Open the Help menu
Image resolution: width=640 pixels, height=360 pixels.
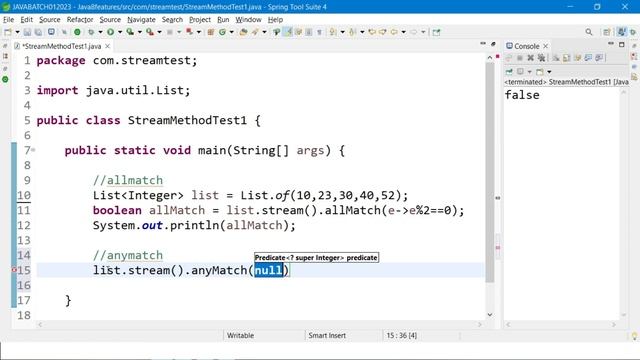275,20
